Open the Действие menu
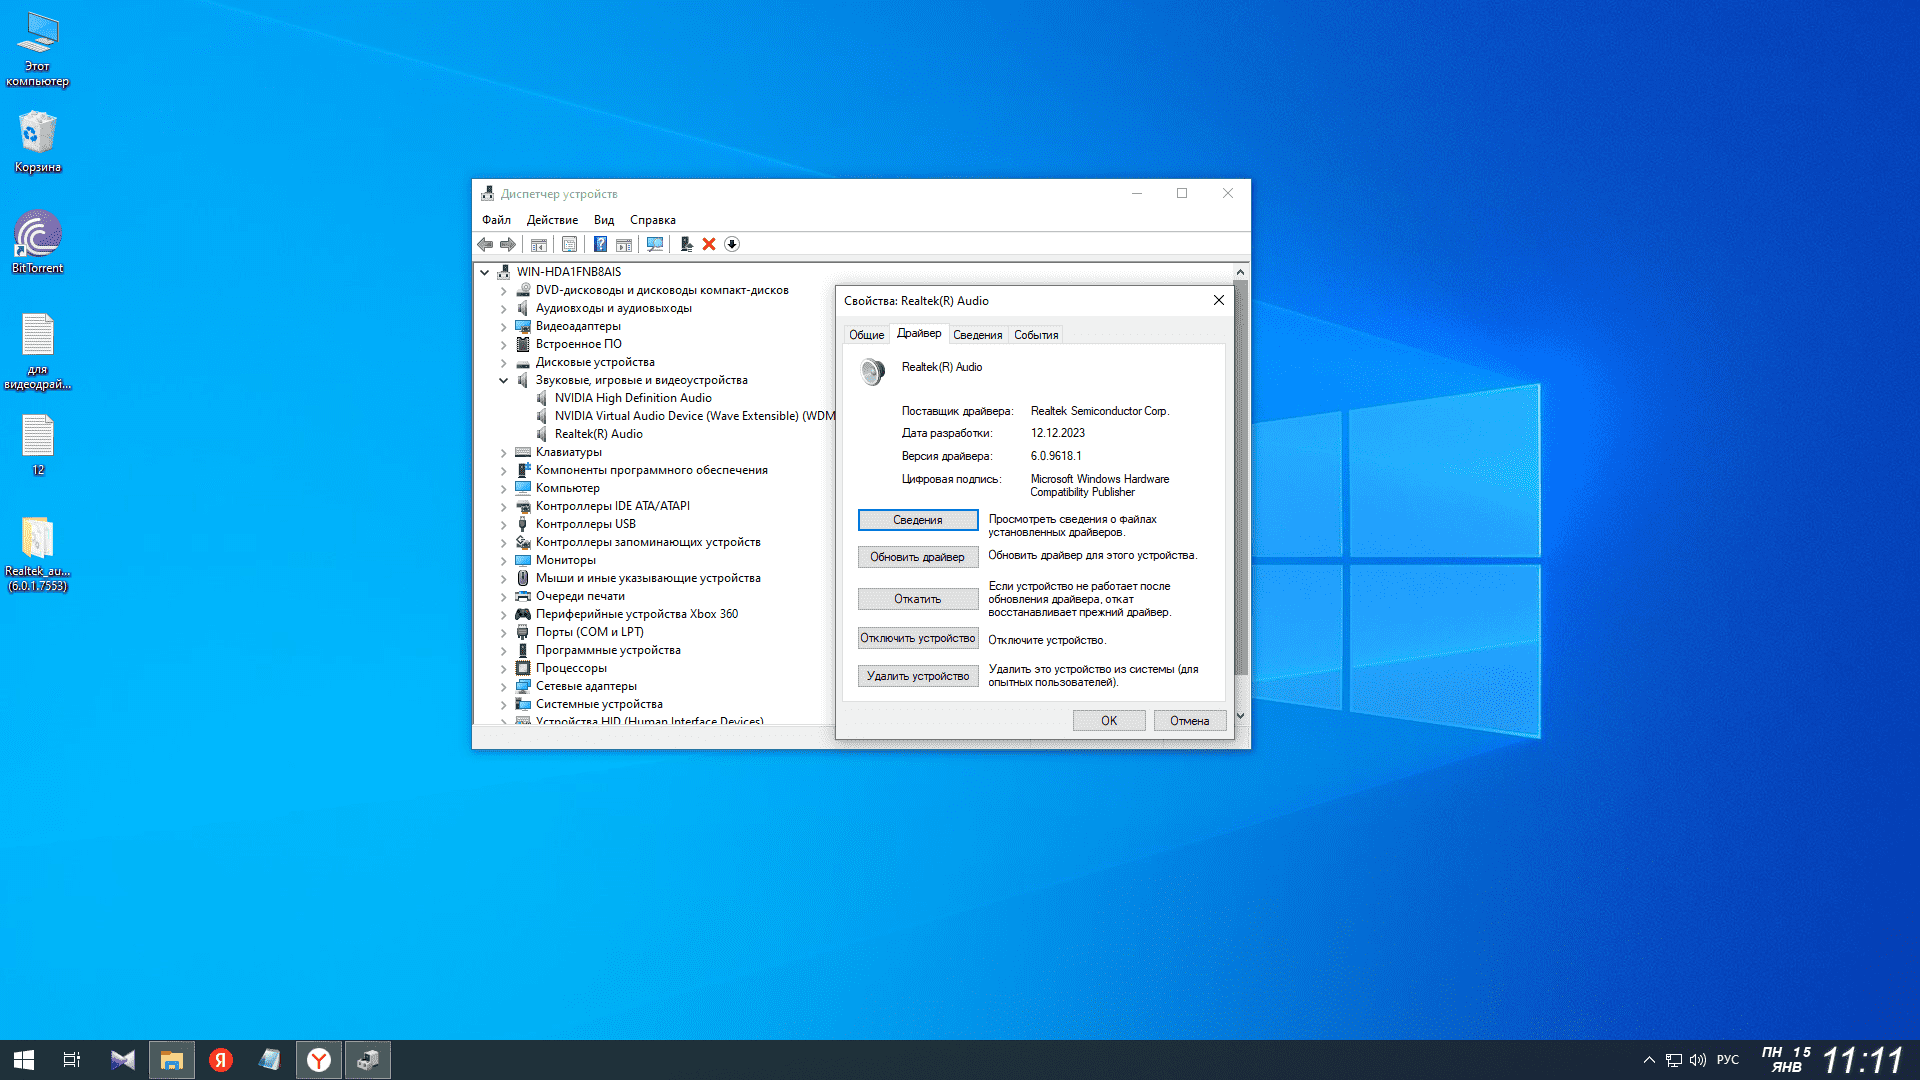The width and height of the screenshot is (1920, 1080). [x=552, y=220]
